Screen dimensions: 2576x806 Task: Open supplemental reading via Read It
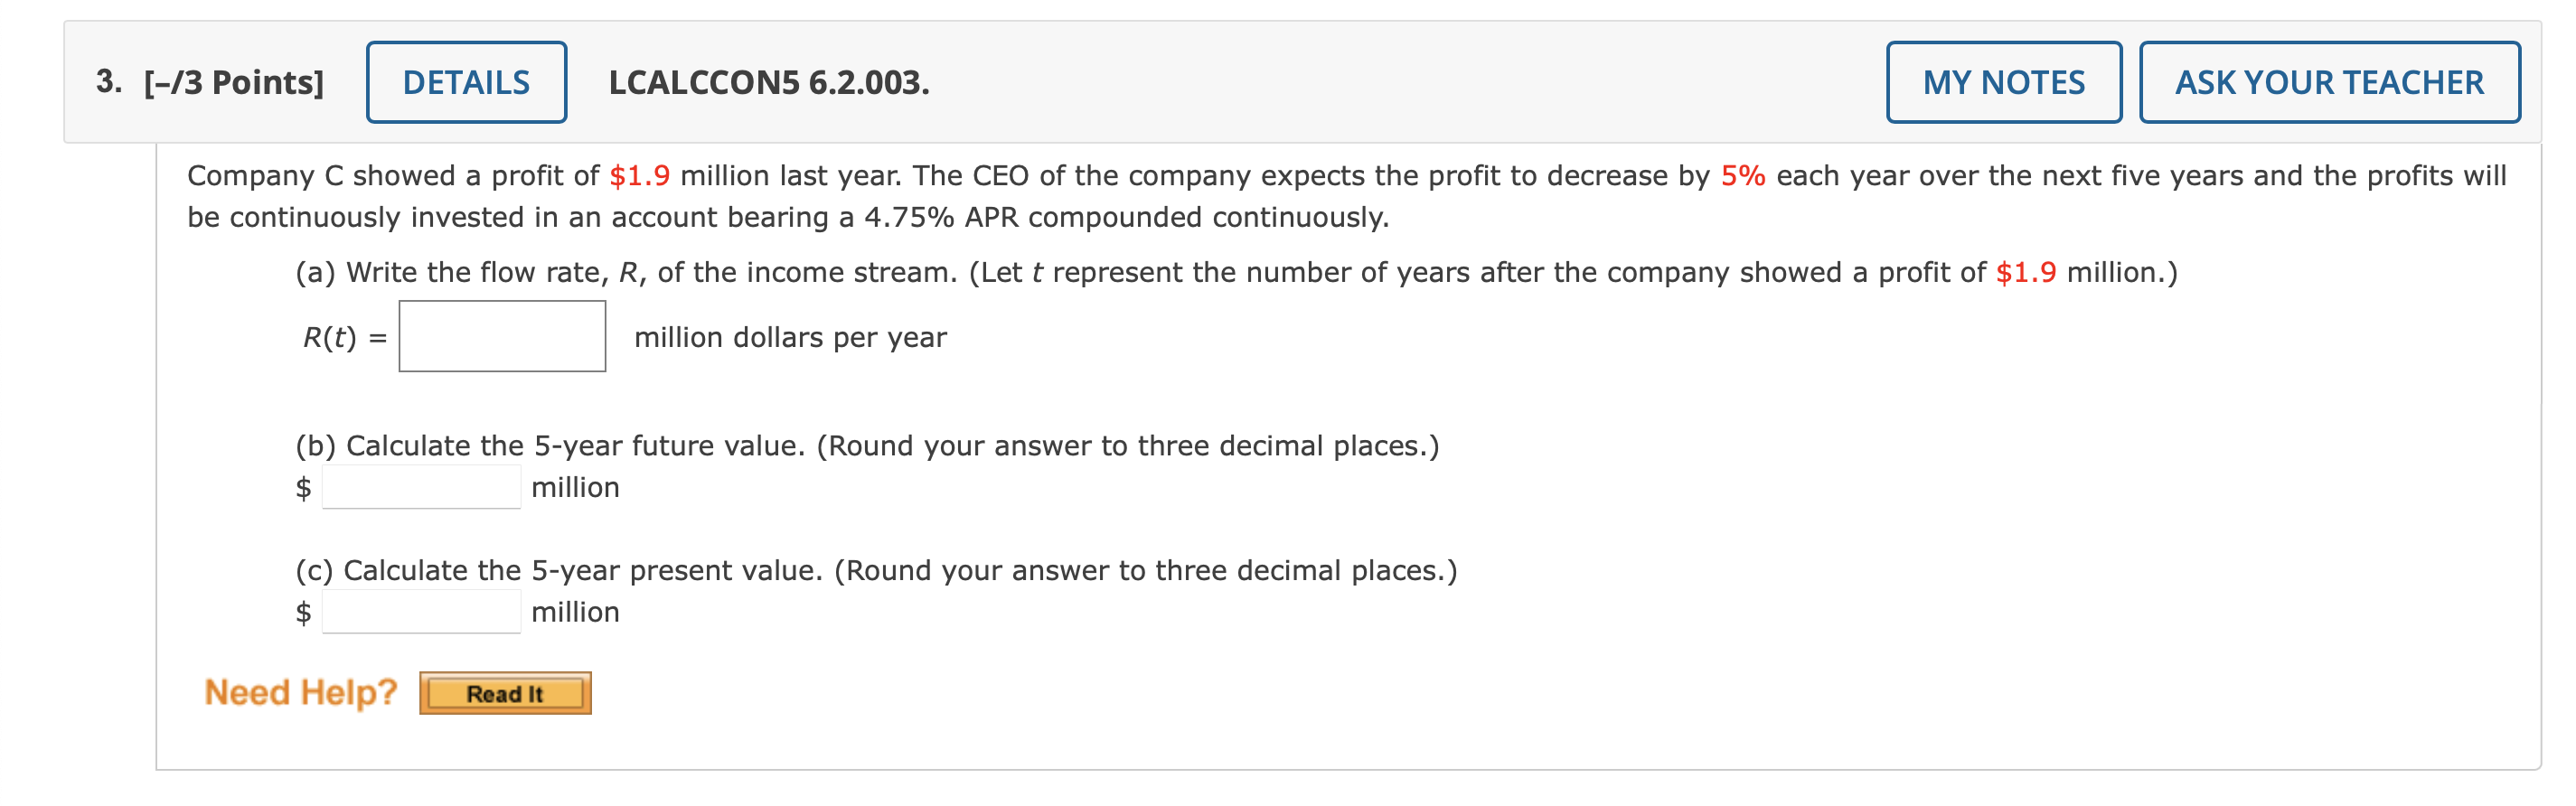coord(504,692)
